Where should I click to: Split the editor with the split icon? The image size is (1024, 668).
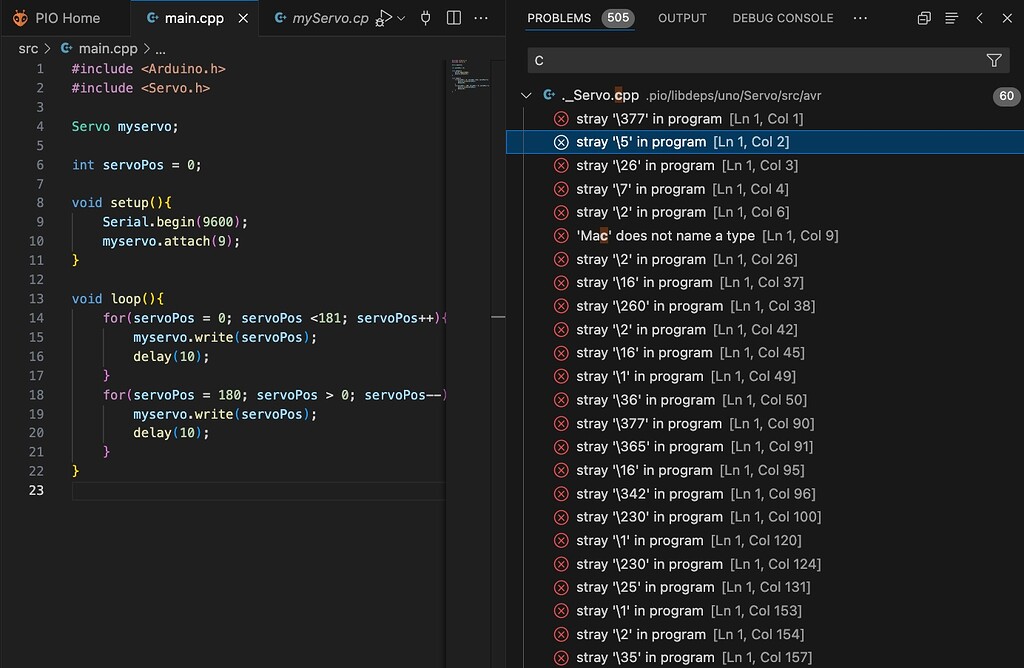[454, 18]
